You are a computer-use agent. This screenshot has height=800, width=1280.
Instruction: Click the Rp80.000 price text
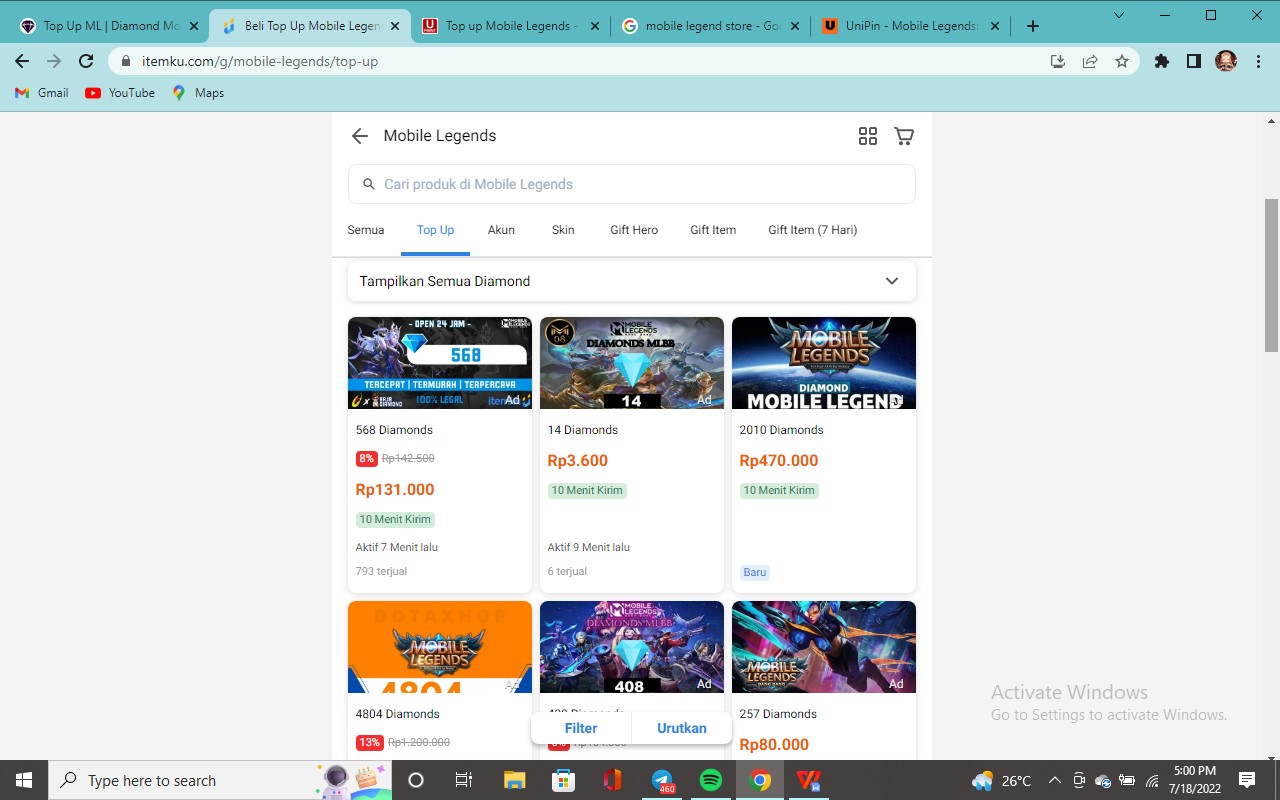click(774, 745)
